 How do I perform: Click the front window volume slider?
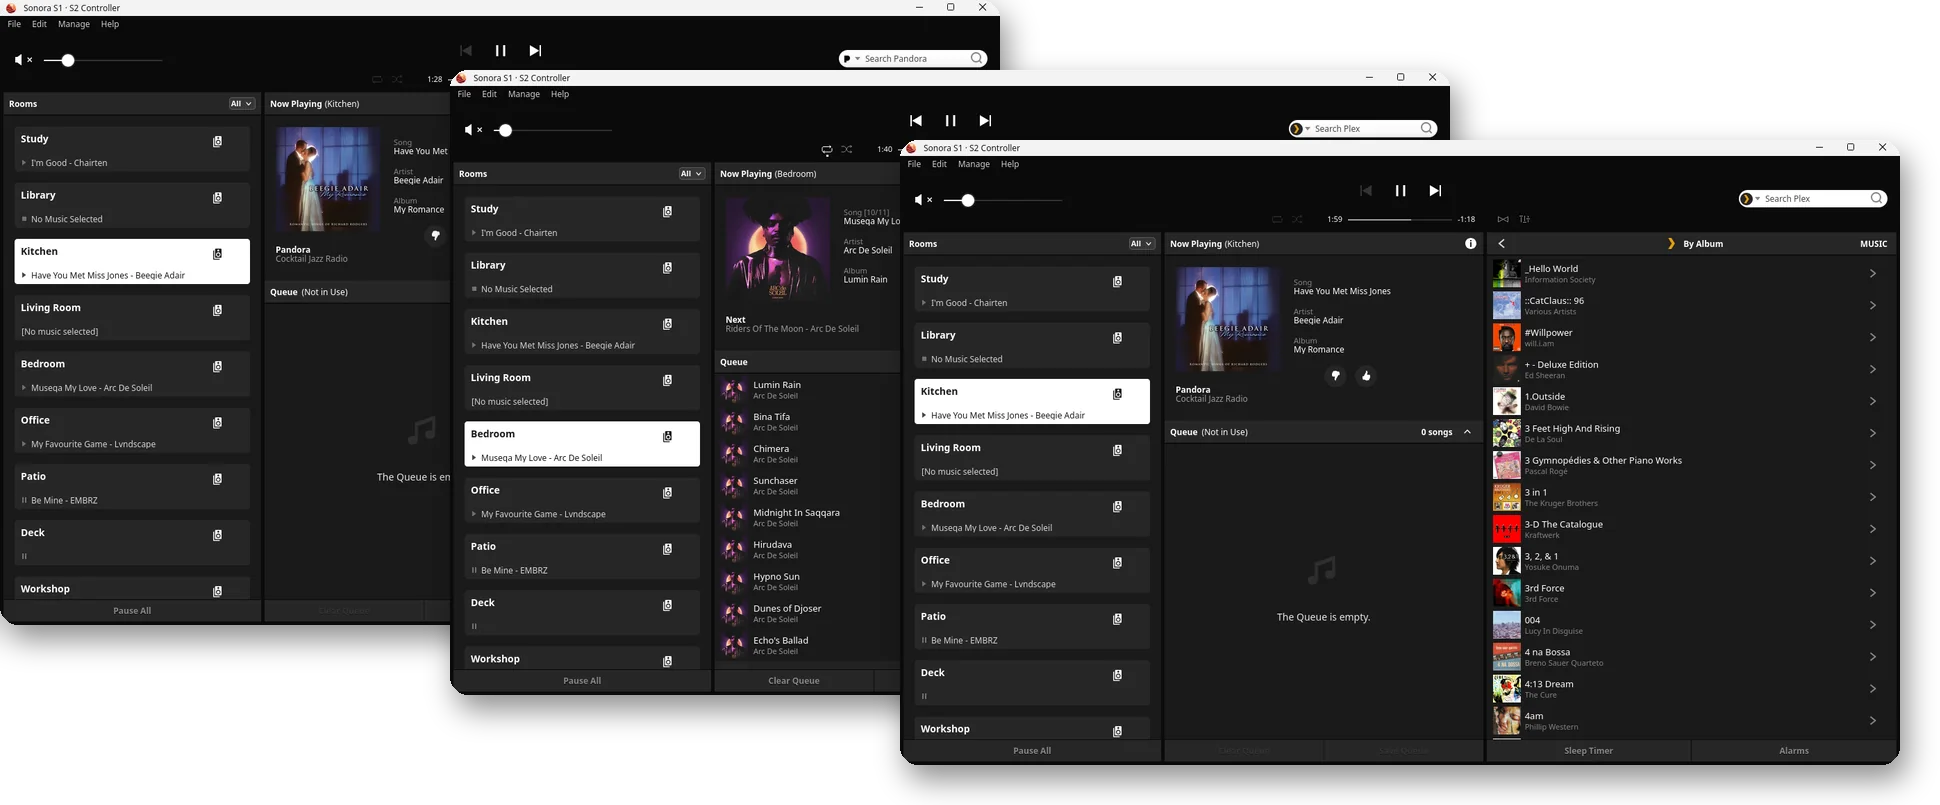point(1003,200)
